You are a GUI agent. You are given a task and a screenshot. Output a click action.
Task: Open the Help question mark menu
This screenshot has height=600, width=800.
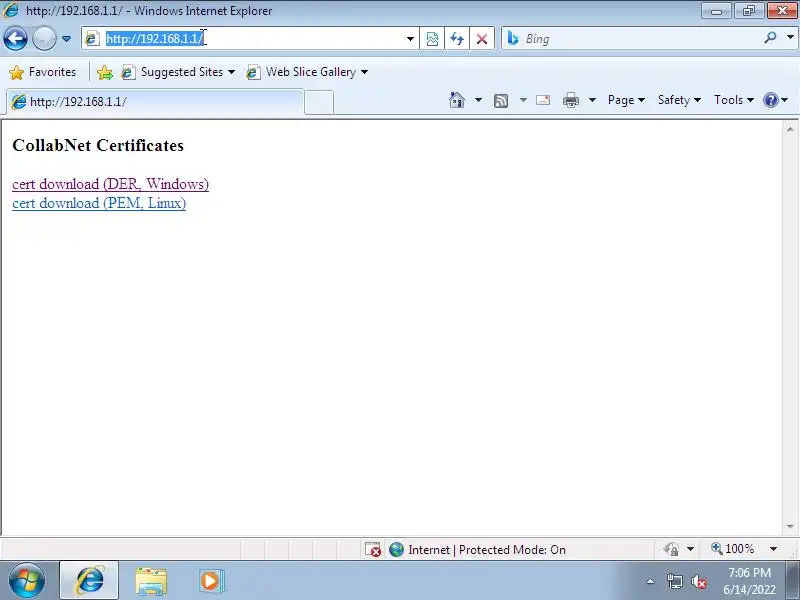pyautogui.click(x=776, y=100)
